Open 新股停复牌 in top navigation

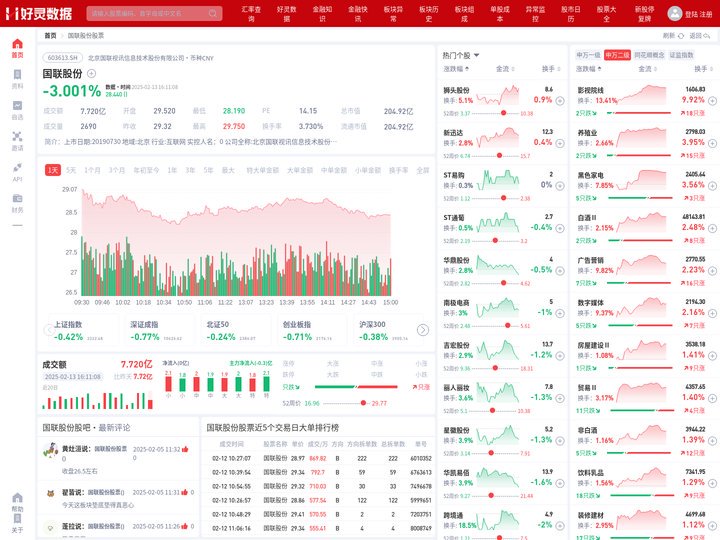[645, 14]
